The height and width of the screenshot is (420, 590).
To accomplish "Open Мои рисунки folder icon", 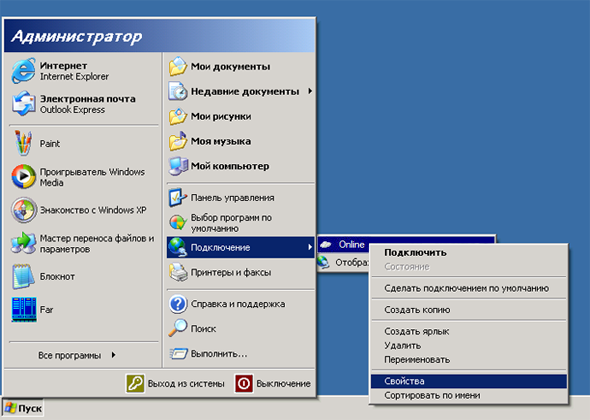I will pos(178,116).
